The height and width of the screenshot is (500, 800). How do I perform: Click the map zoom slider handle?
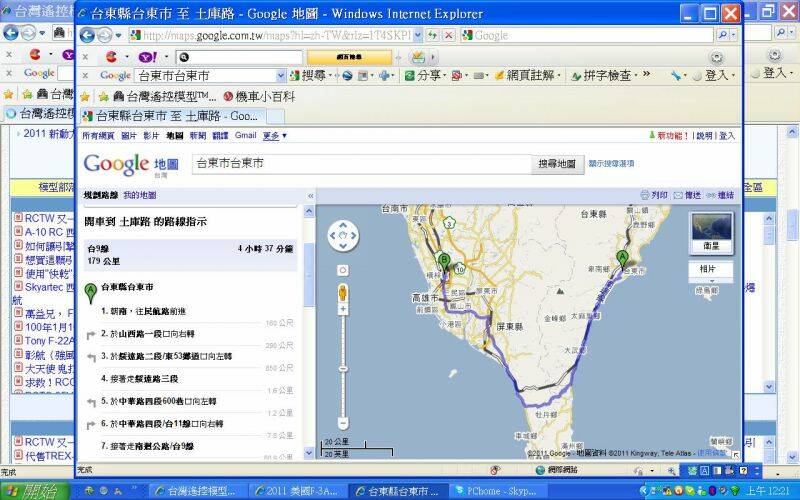click(x=343, y=368)
